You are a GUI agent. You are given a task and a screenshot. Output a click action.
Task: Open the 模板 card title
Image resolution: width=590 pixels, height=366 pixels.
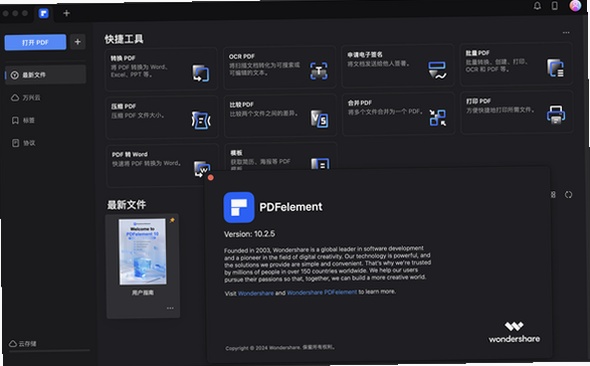click(x=236, y=153)
